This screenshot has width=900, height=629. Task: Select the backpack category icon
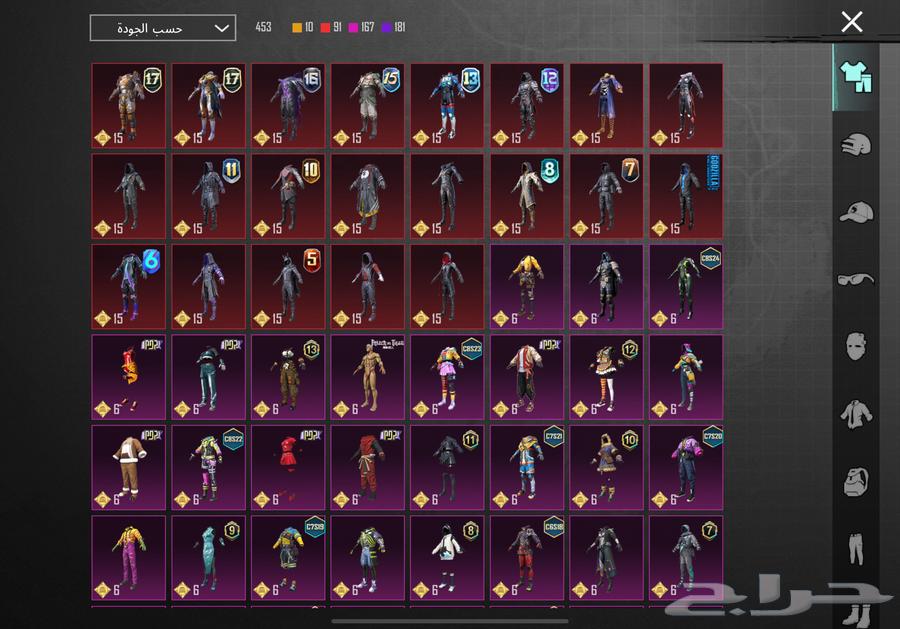(855, 480)
